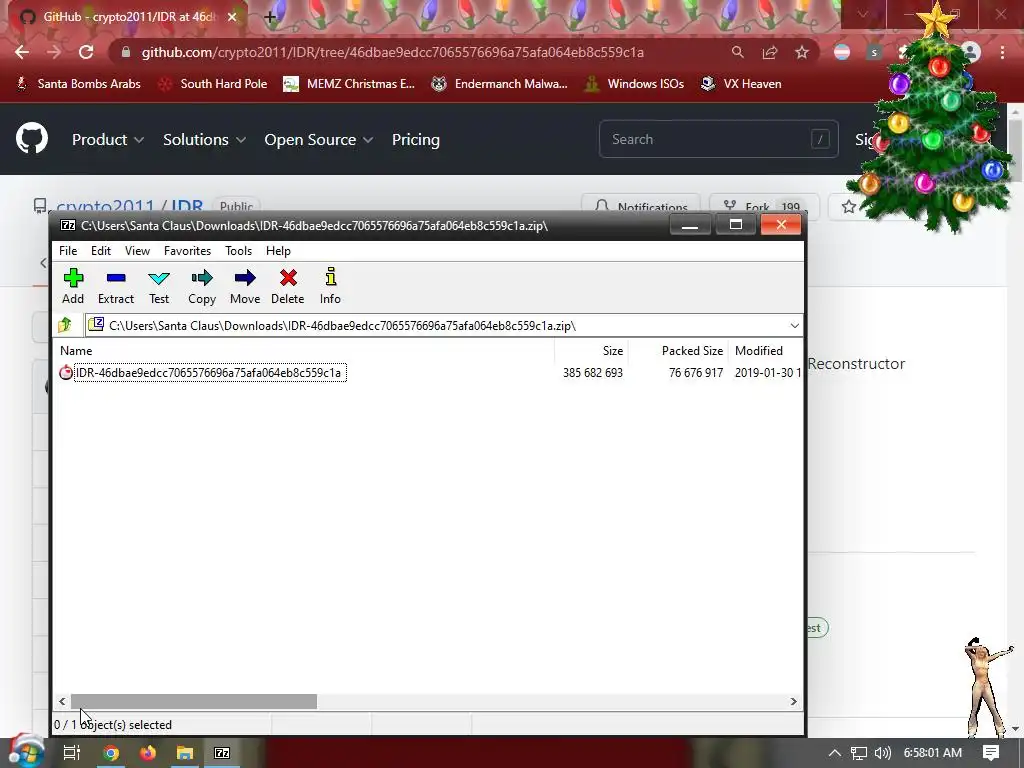Click the GitHub octocat logo
1024x768 pixels.
coord(32,138)
